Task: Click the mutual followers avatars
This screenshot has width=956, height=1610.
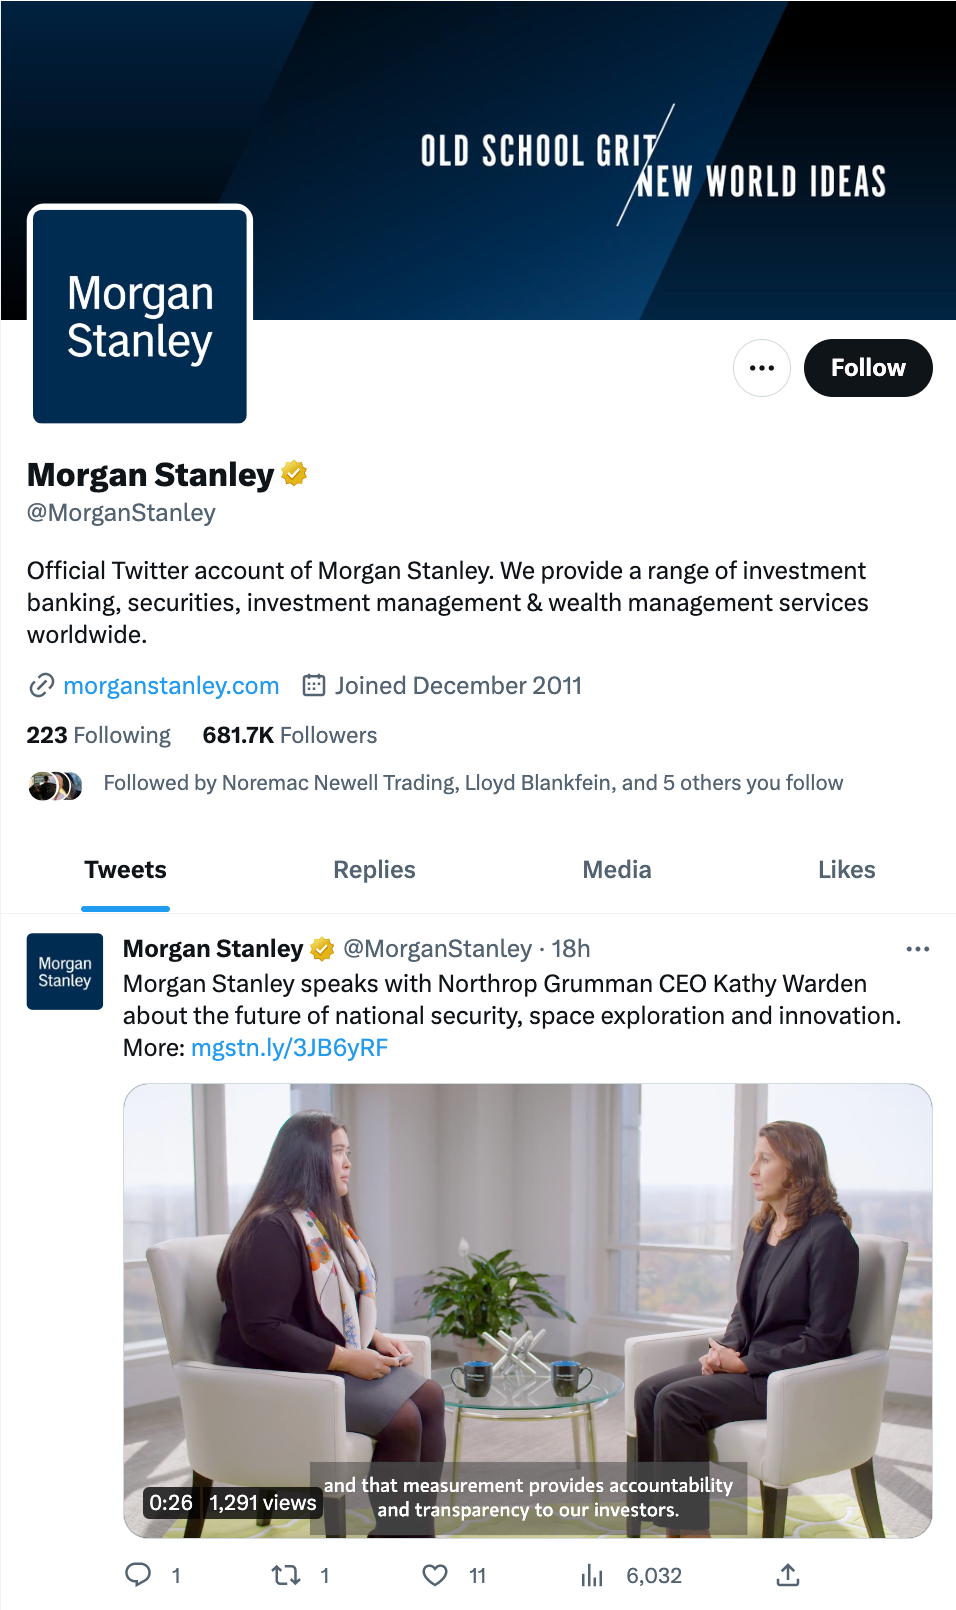Action: 55,786
